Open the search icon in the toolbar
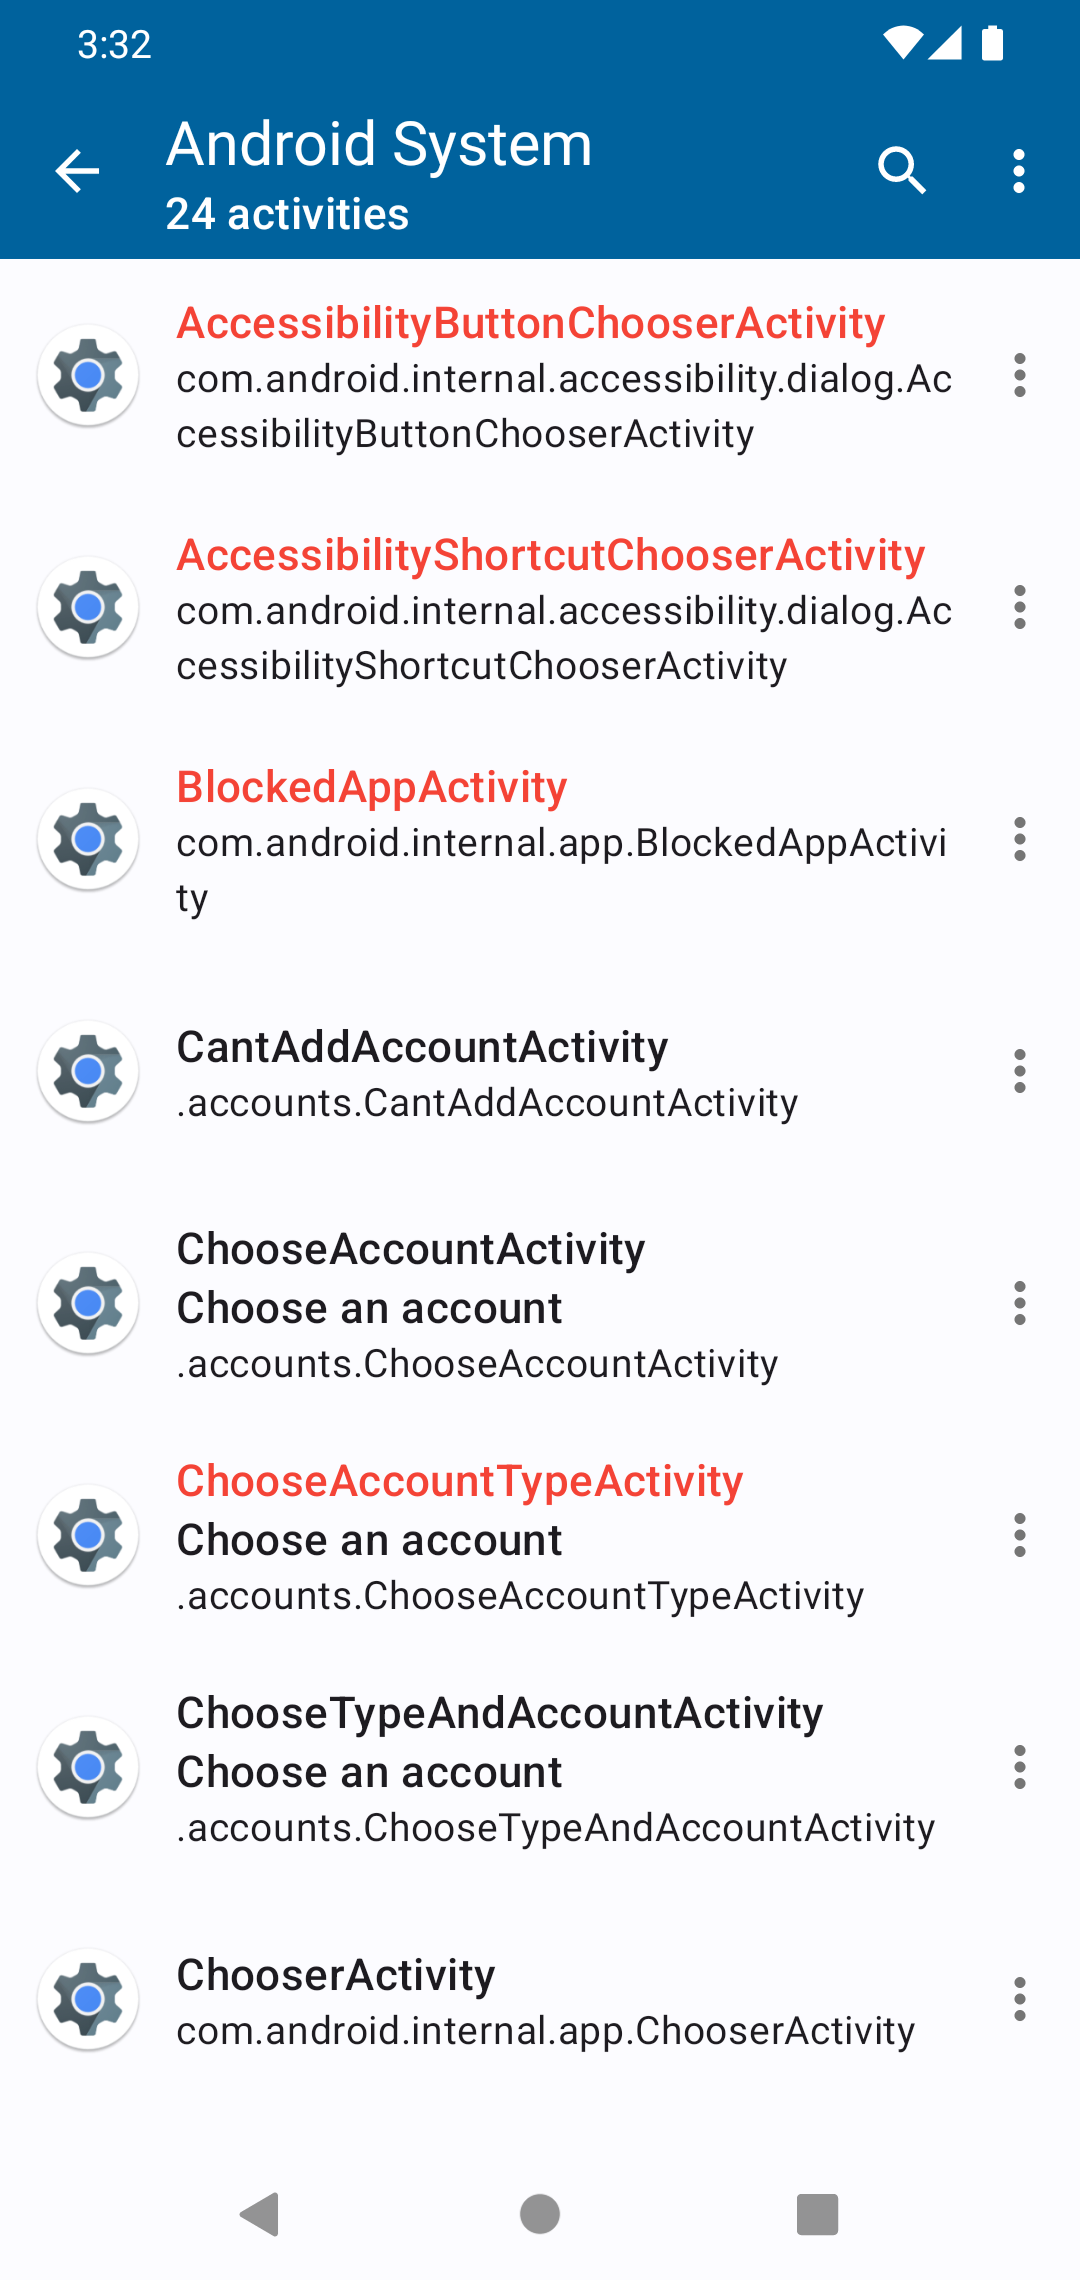Viewport: 1080px width, 2280px height. click(x=901, y=171)
